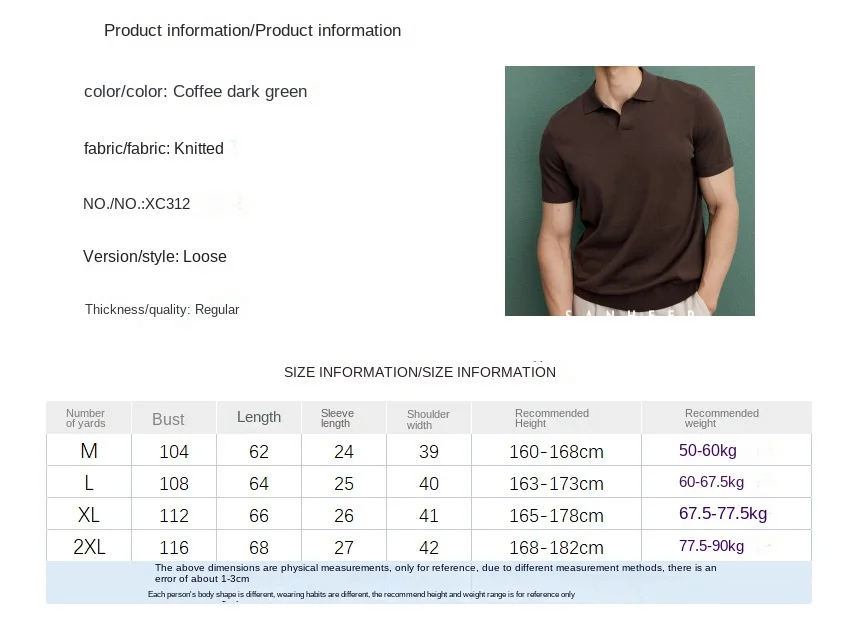The image size is (849, 632).
Task: Click the 'Each person's body shape is different' note
Action: point(361,595)
